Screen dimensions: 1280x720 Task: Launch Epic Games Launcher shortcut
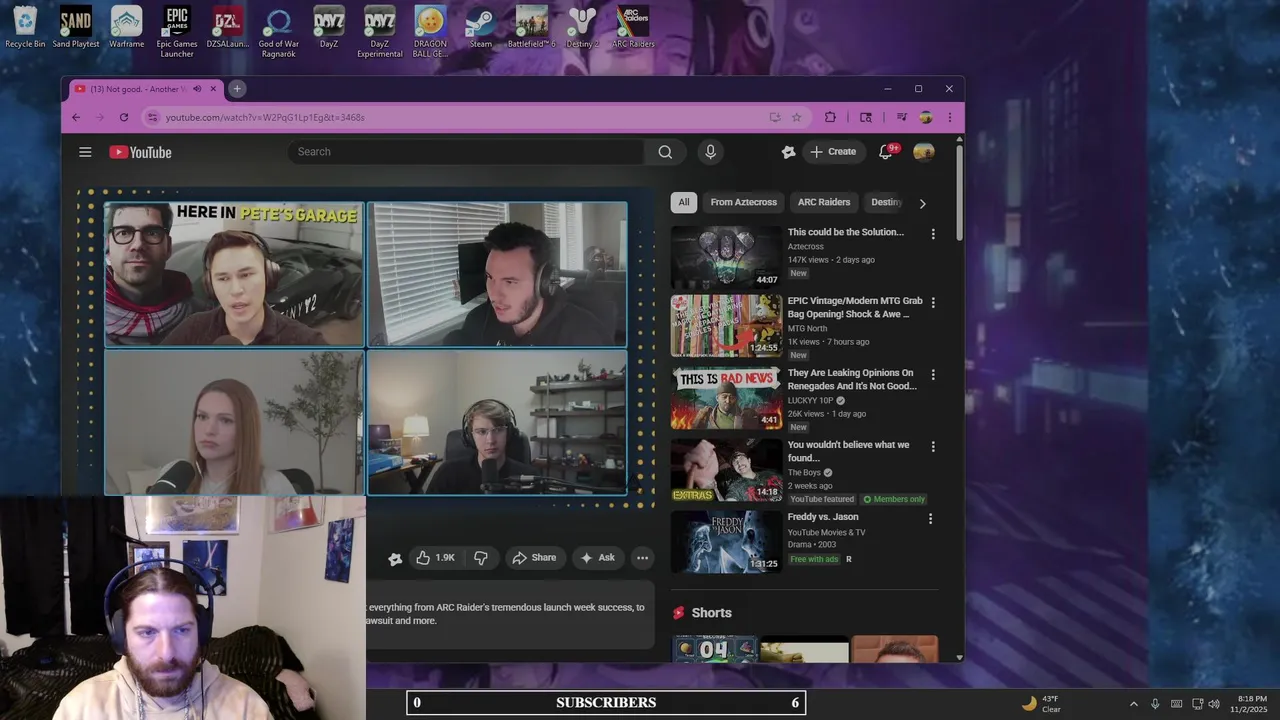pyautogui.click(x=177, y=32)
